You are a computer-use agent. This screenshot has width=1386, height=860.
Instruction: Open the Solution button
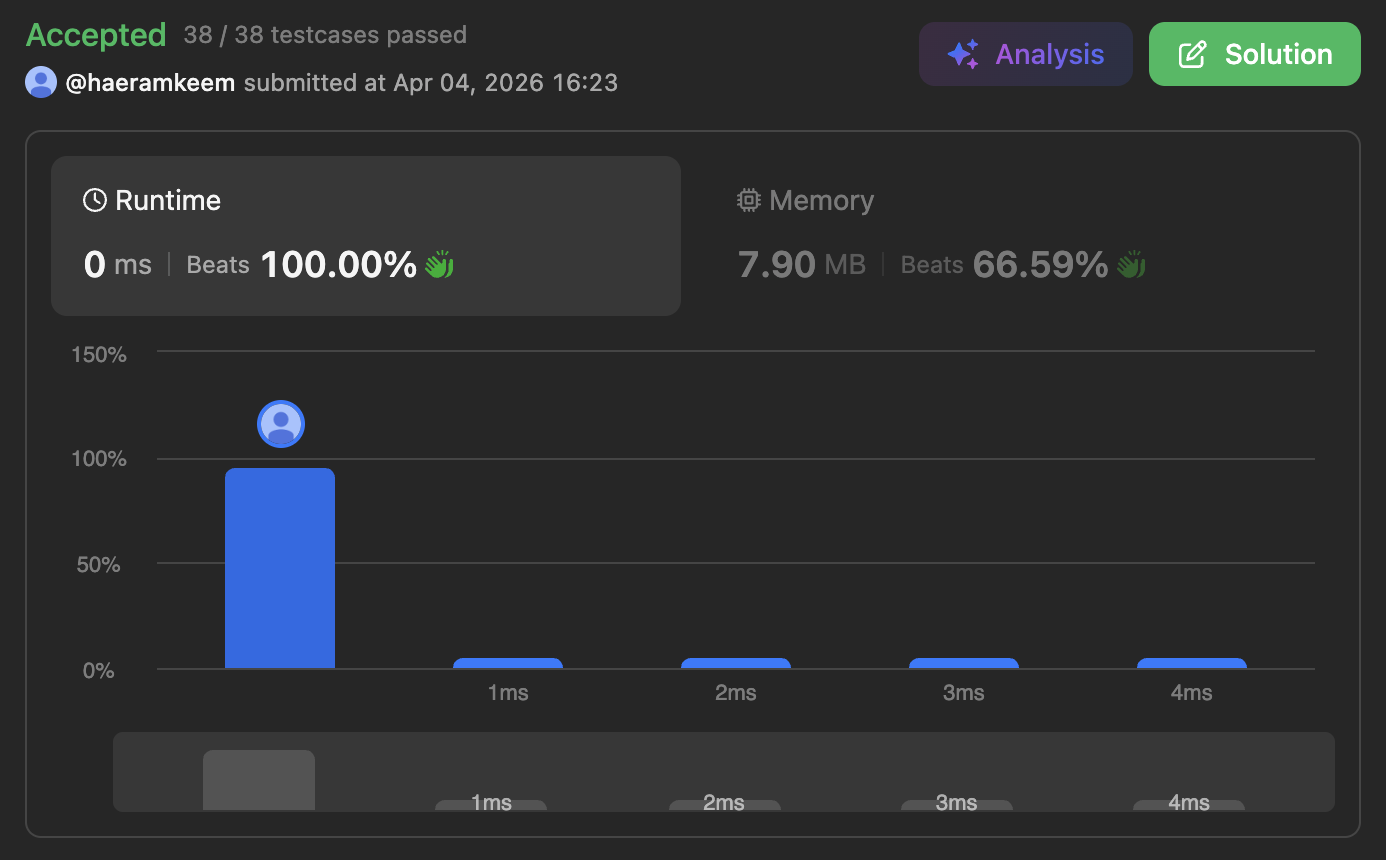[1254, 54]
